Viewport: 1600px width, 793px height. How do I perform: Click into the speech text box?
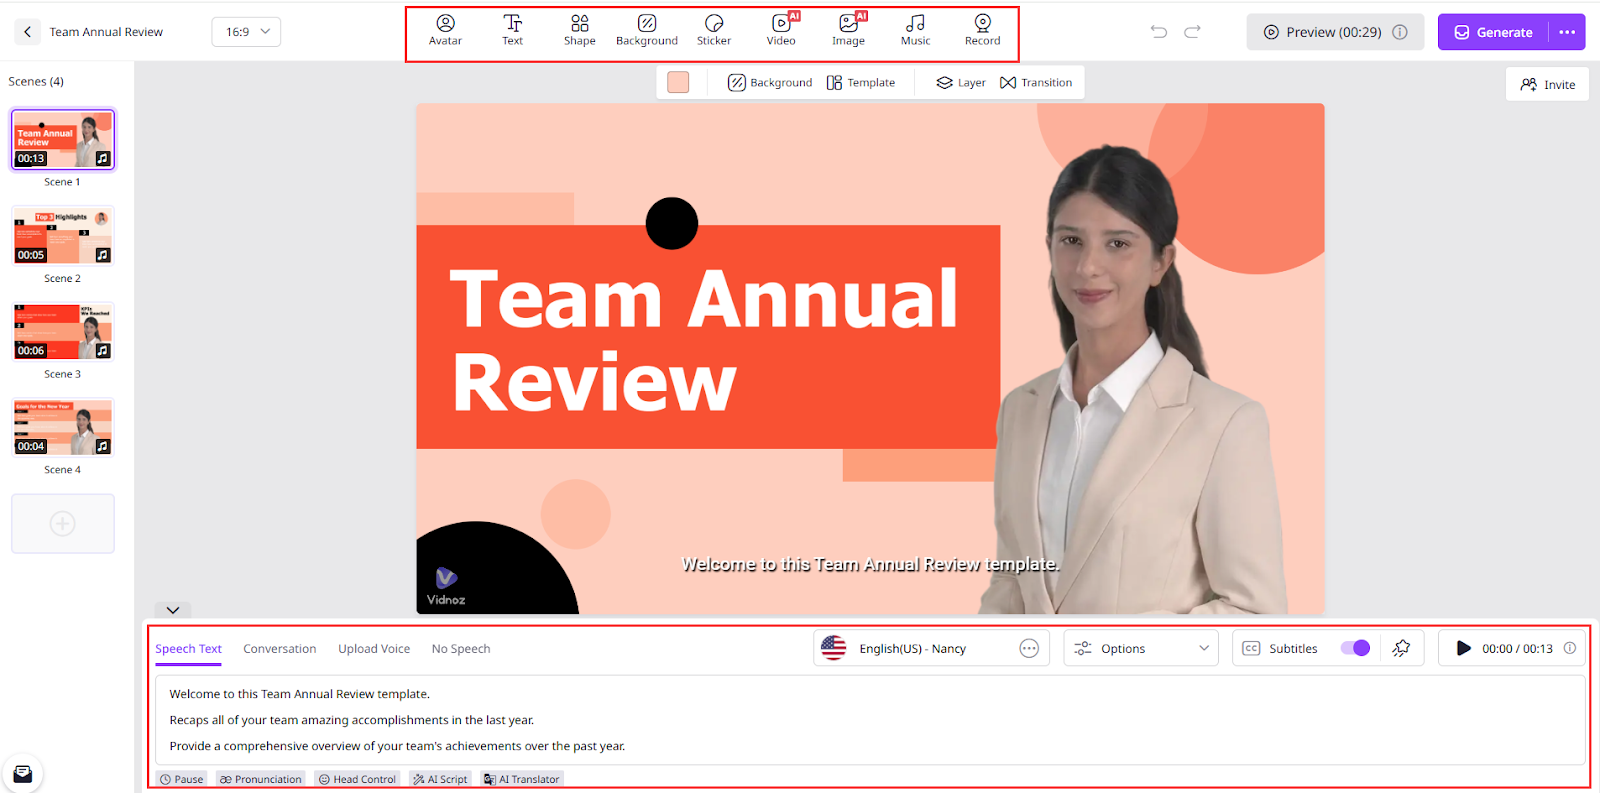tap(870, 720)
